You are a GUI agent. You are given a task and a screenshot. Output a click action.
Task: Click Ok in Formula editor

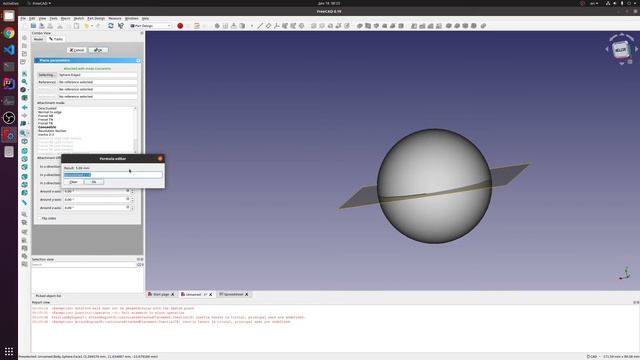[94, 182]
